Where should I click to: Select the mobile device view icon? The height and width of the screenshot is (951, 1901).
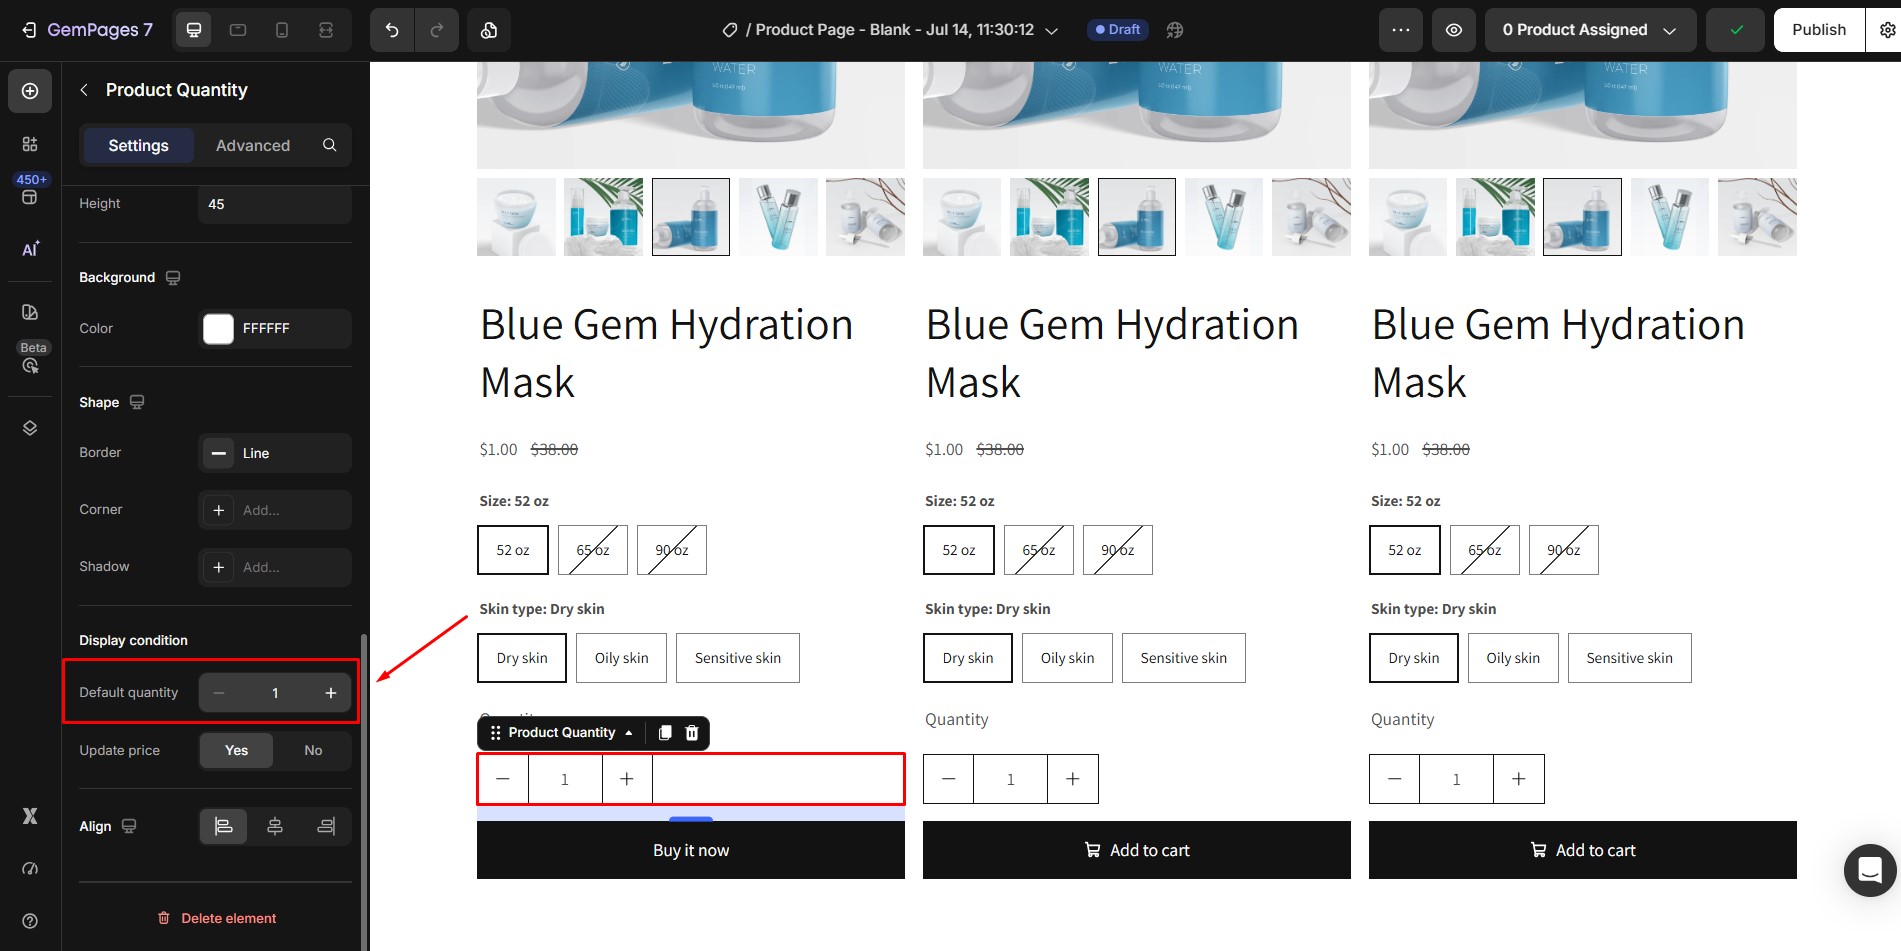pos(282,30)
